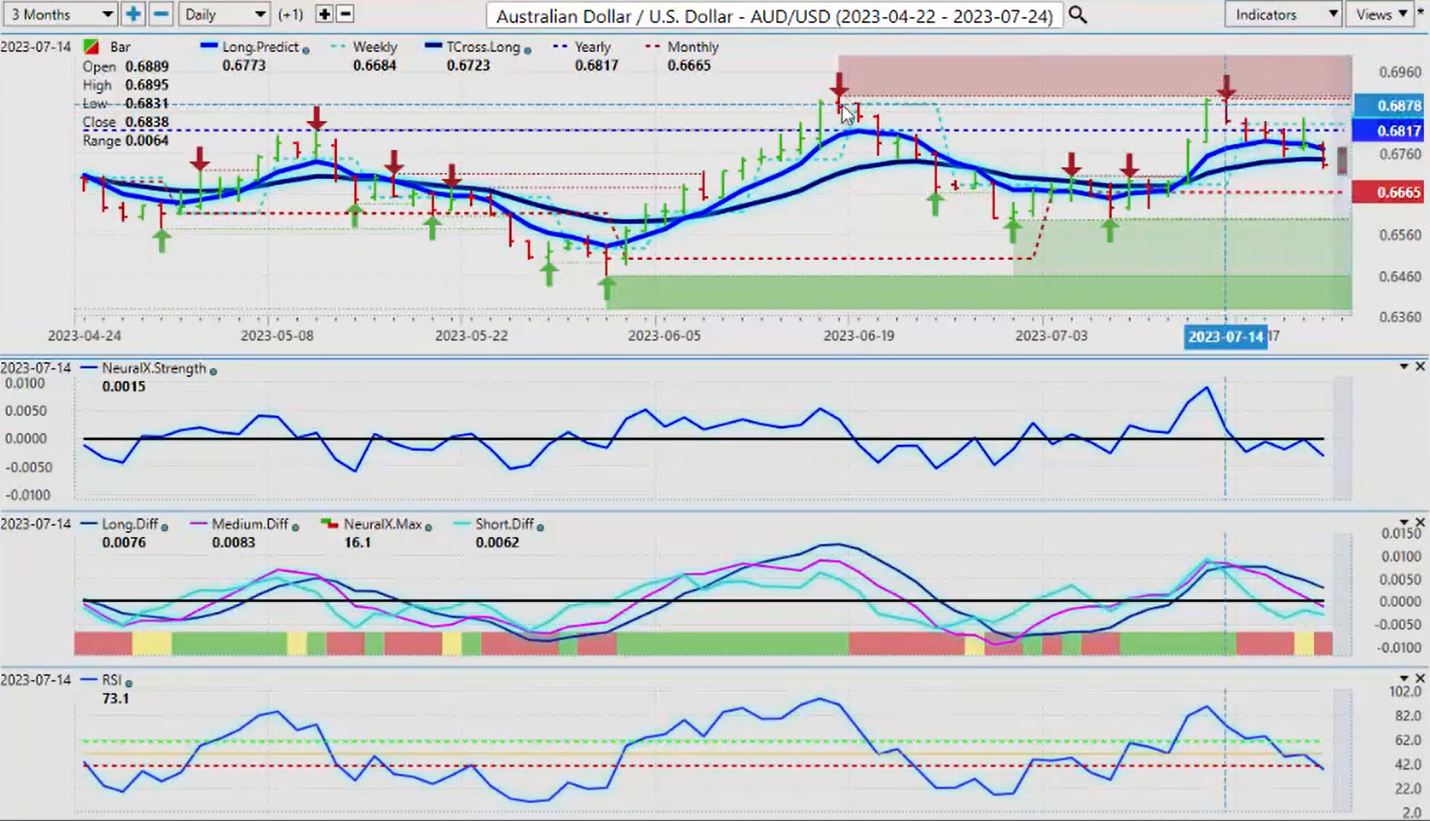Click the 0.6665 Monthly price axis label
Image resolution: width=1430 pixels, height=821 pixels.
pos(1386,193)
